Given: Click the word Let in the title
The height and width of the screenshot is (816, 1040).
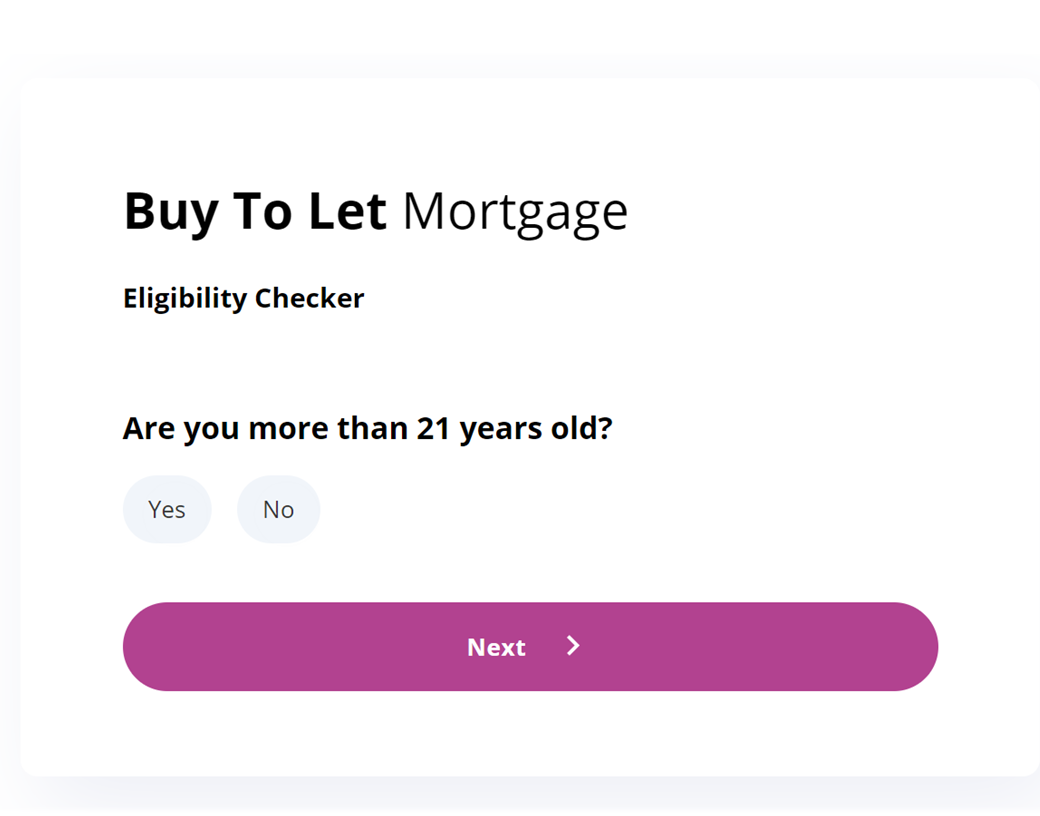Looking at the screenshot, I should [348, 212].
